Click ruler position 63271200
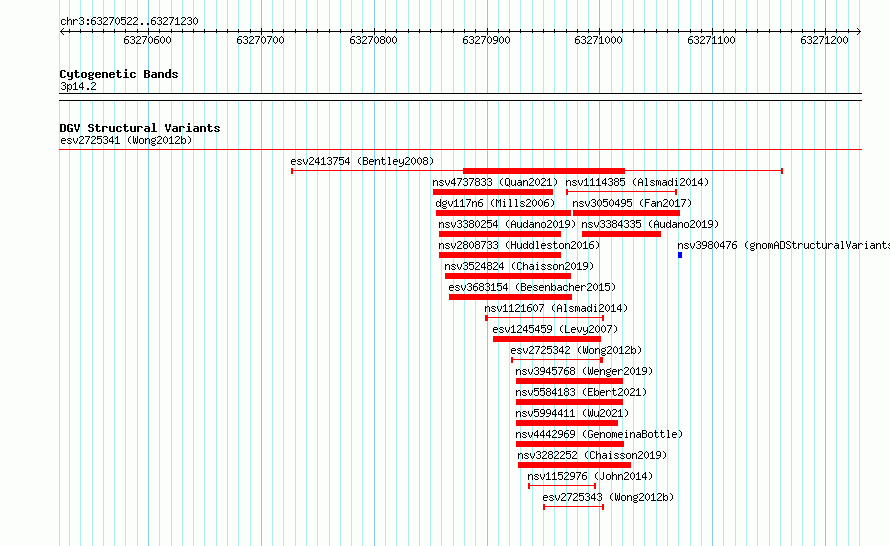 click(x=824, y=40)
